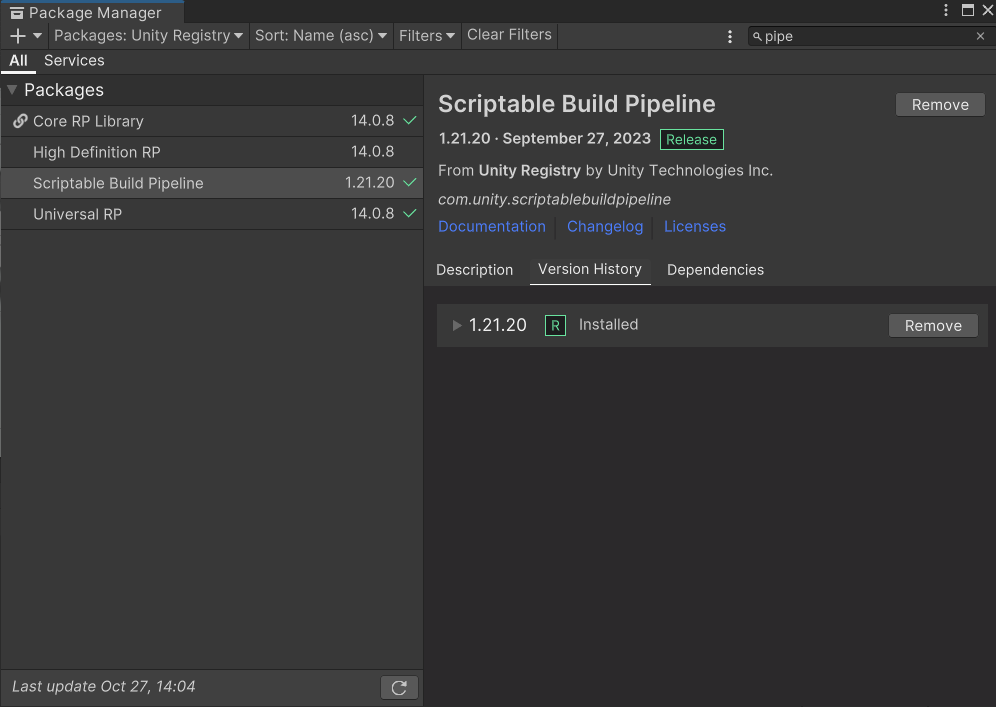Screen dimensions: 996x707
Task: Select the Universal RP package
Action: [212, 214]
